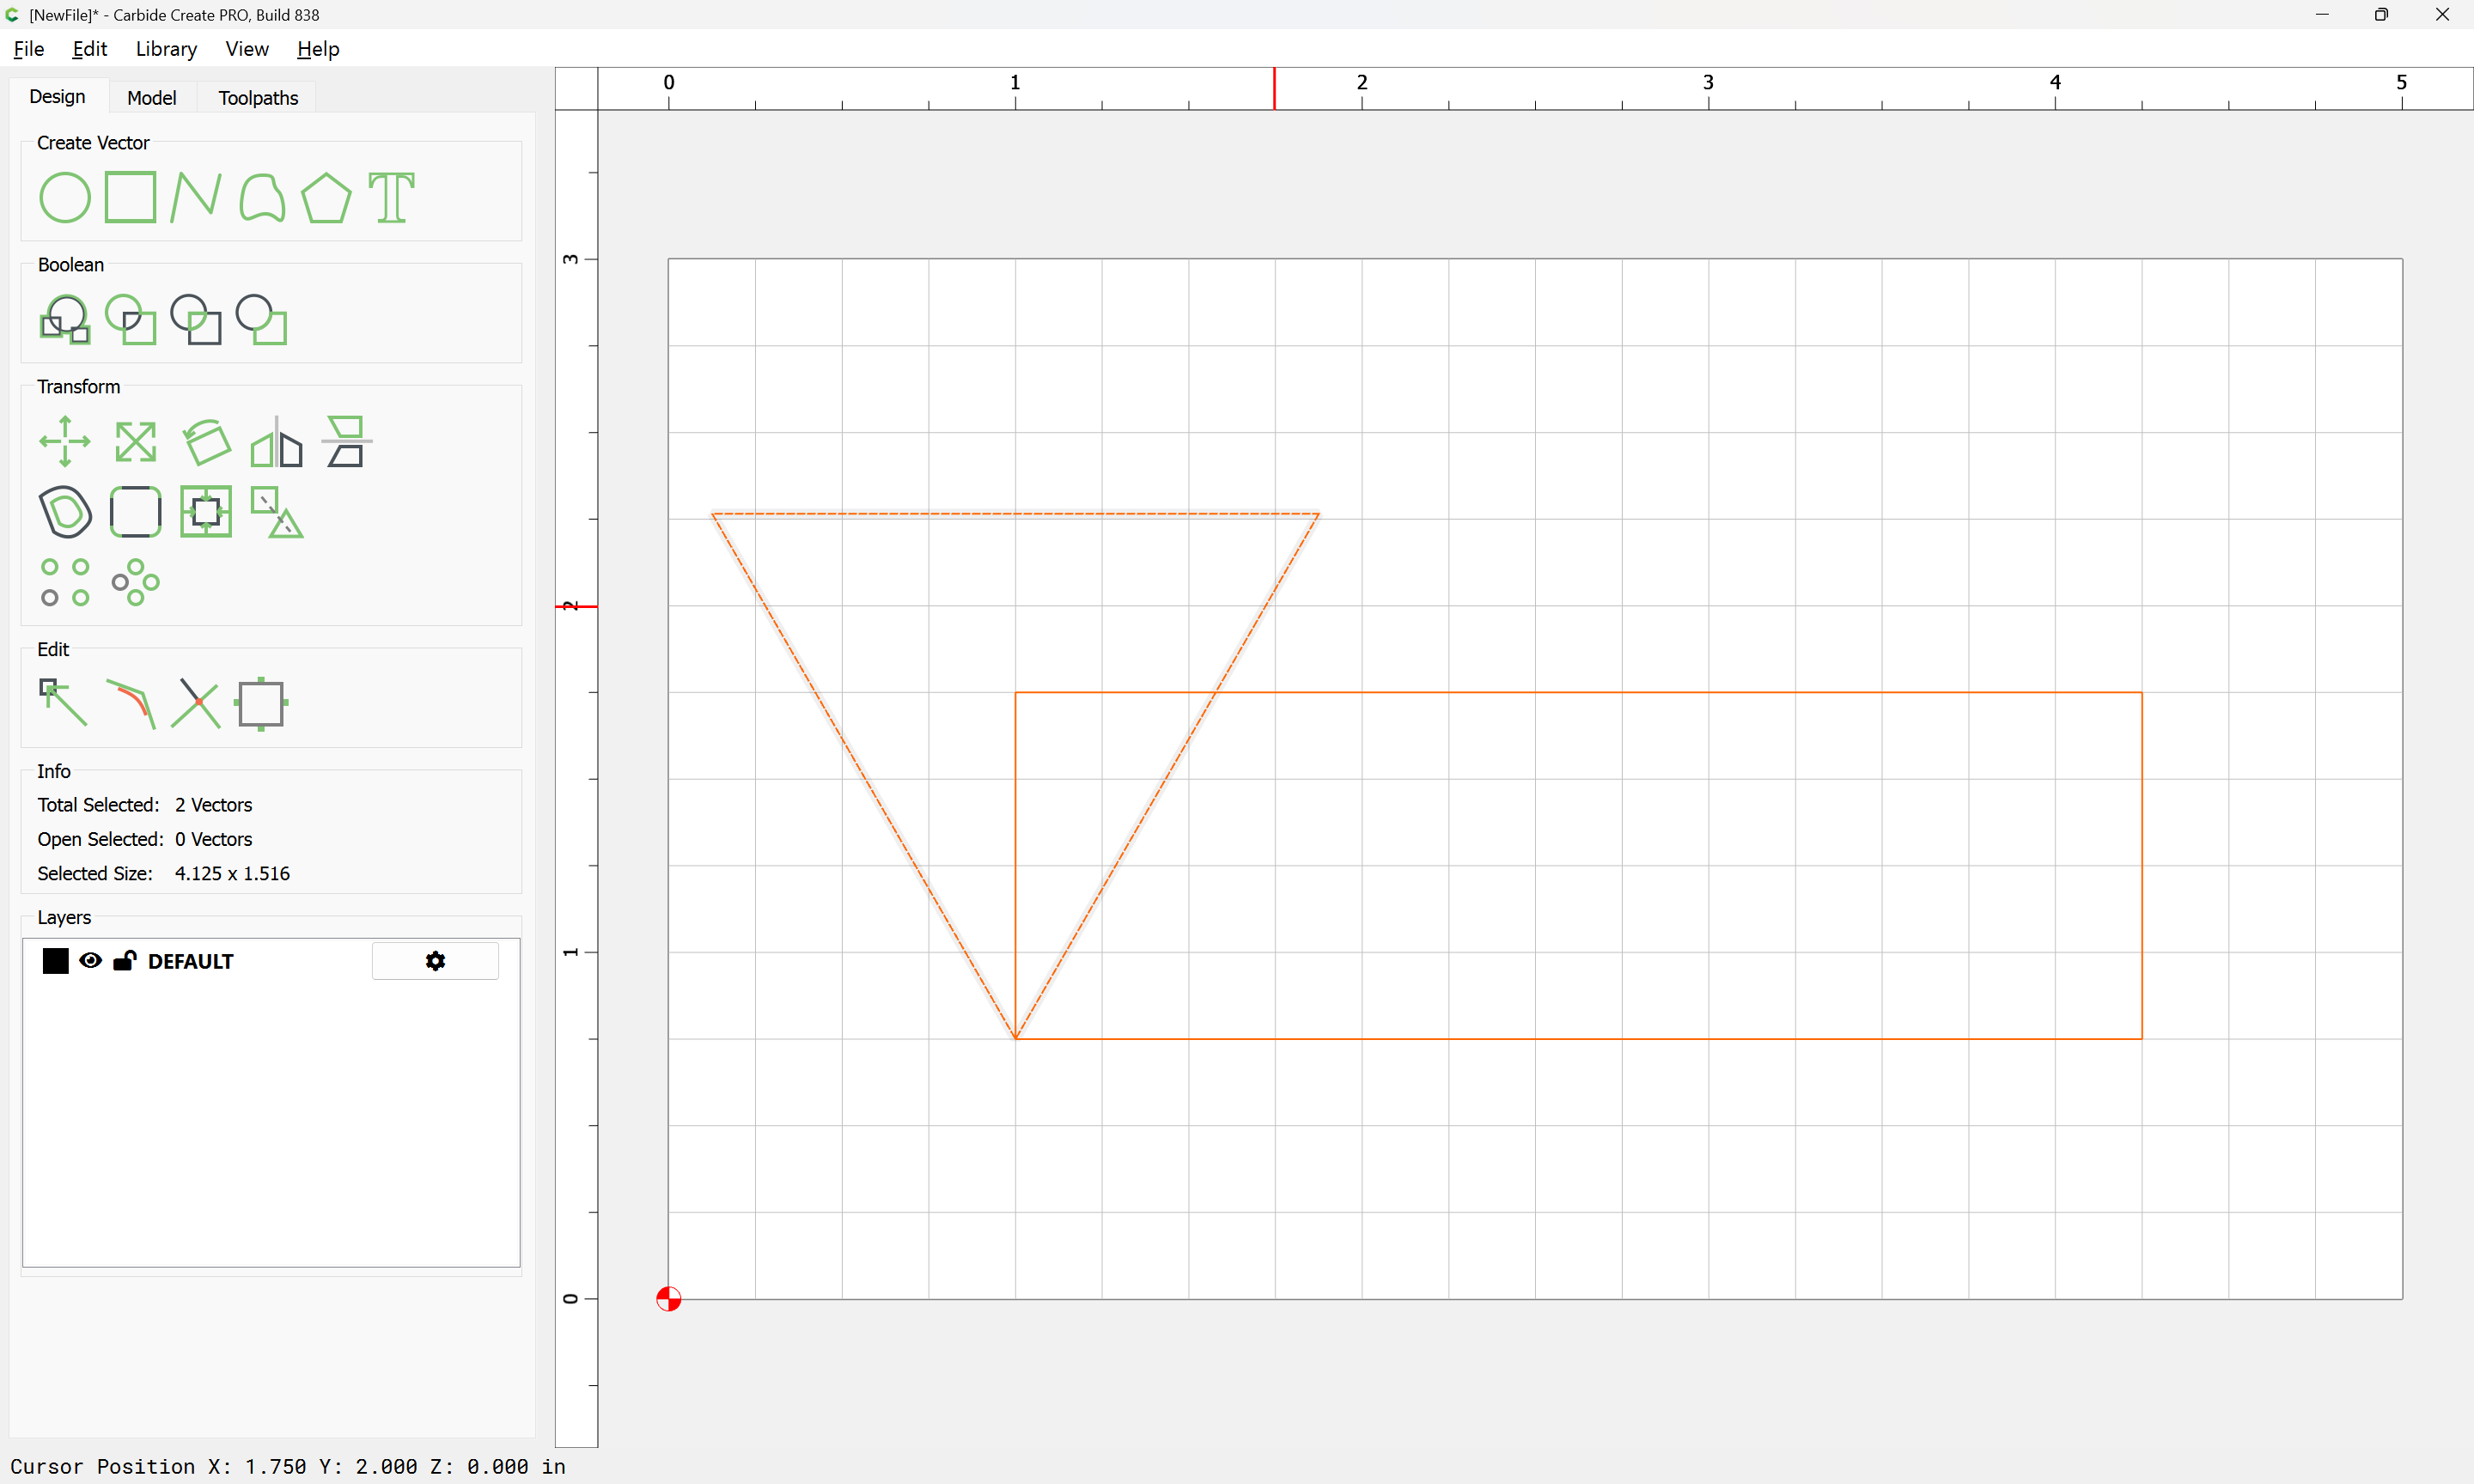This screenshot has height=1484, width=2474.
Task: Click the Mirror/Flip transform icon
Action: point(277,441)
